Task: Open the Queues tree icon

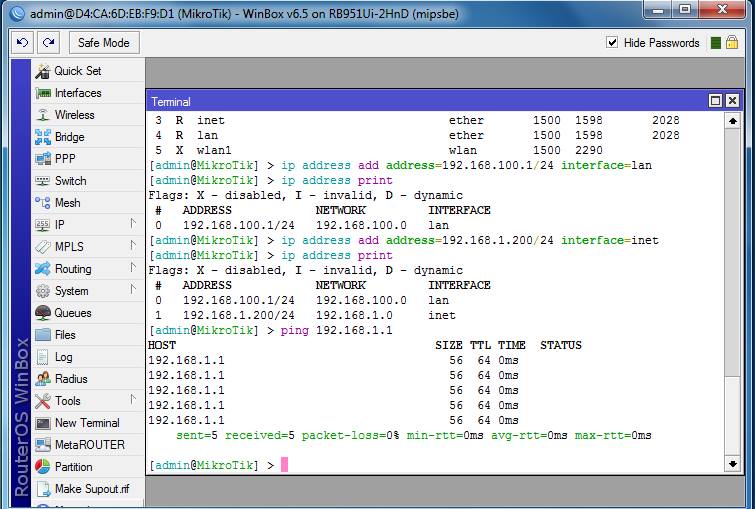Action: [42, 313]
